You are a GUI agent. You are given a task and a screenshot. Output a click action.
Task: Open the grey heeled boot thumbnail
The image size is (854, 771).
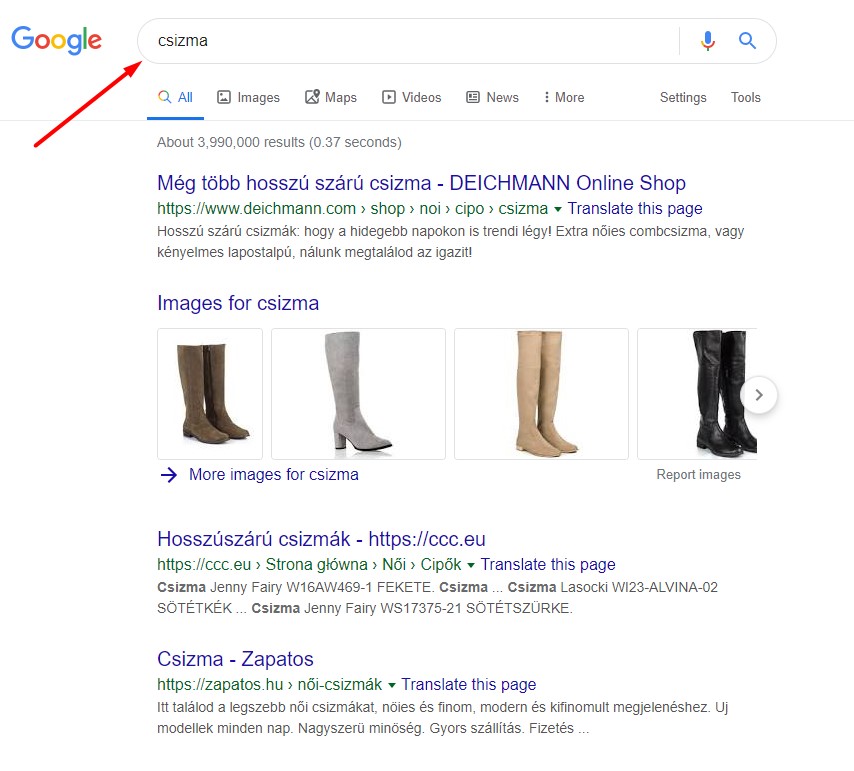[x=358, y=394]
